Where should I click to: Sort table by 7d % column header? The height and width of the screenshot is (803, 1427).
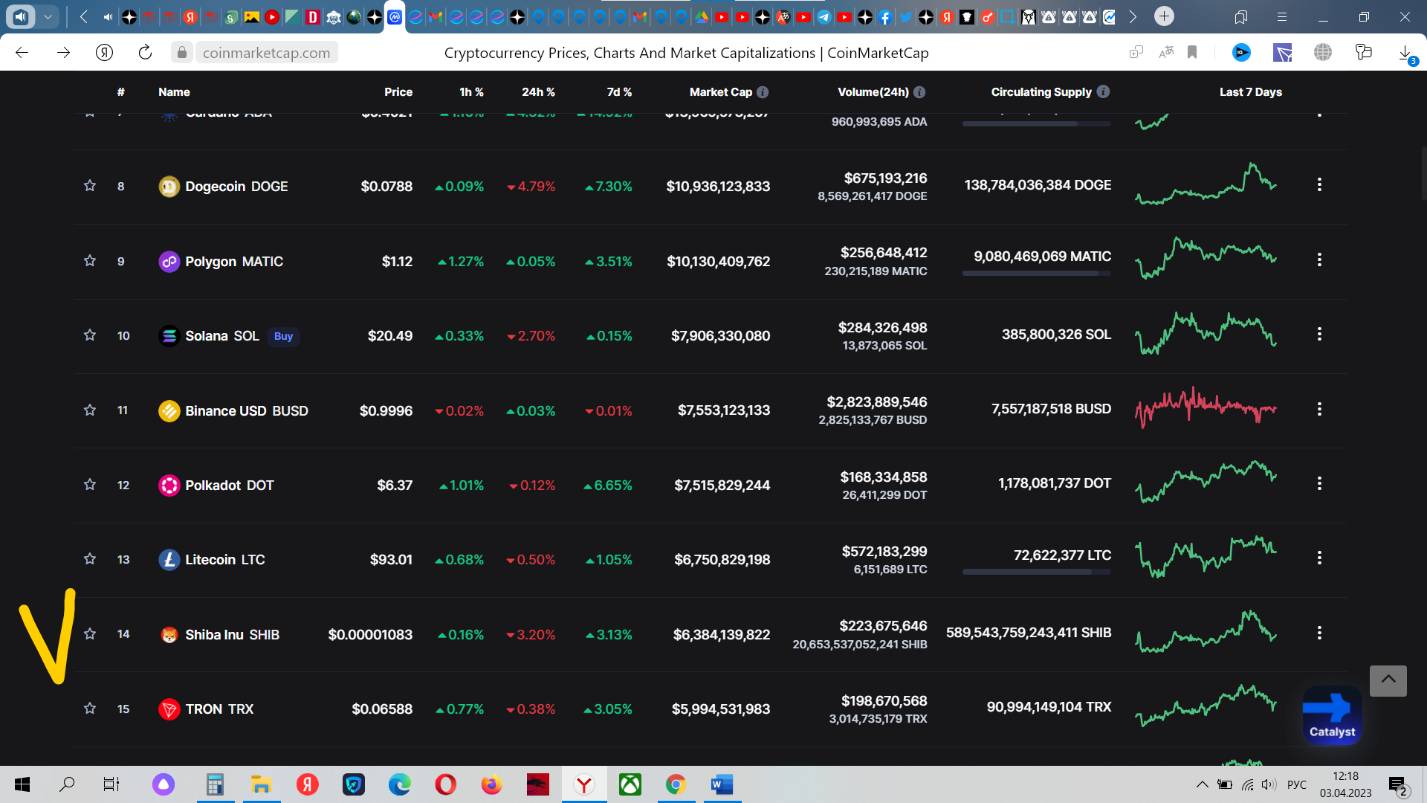click(x=619, y=92)
